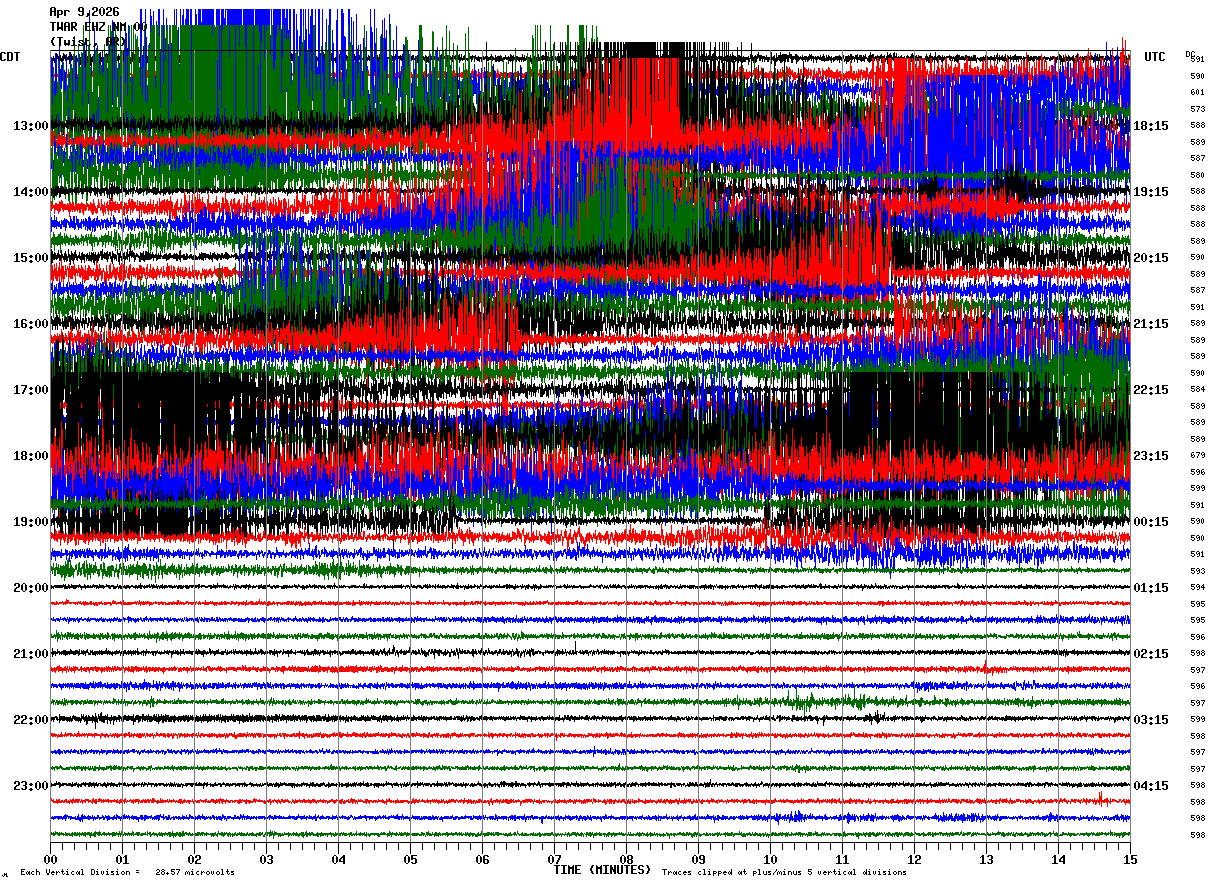
Task: Click the 'DC' column header
Action: [x=1190, y=54]
